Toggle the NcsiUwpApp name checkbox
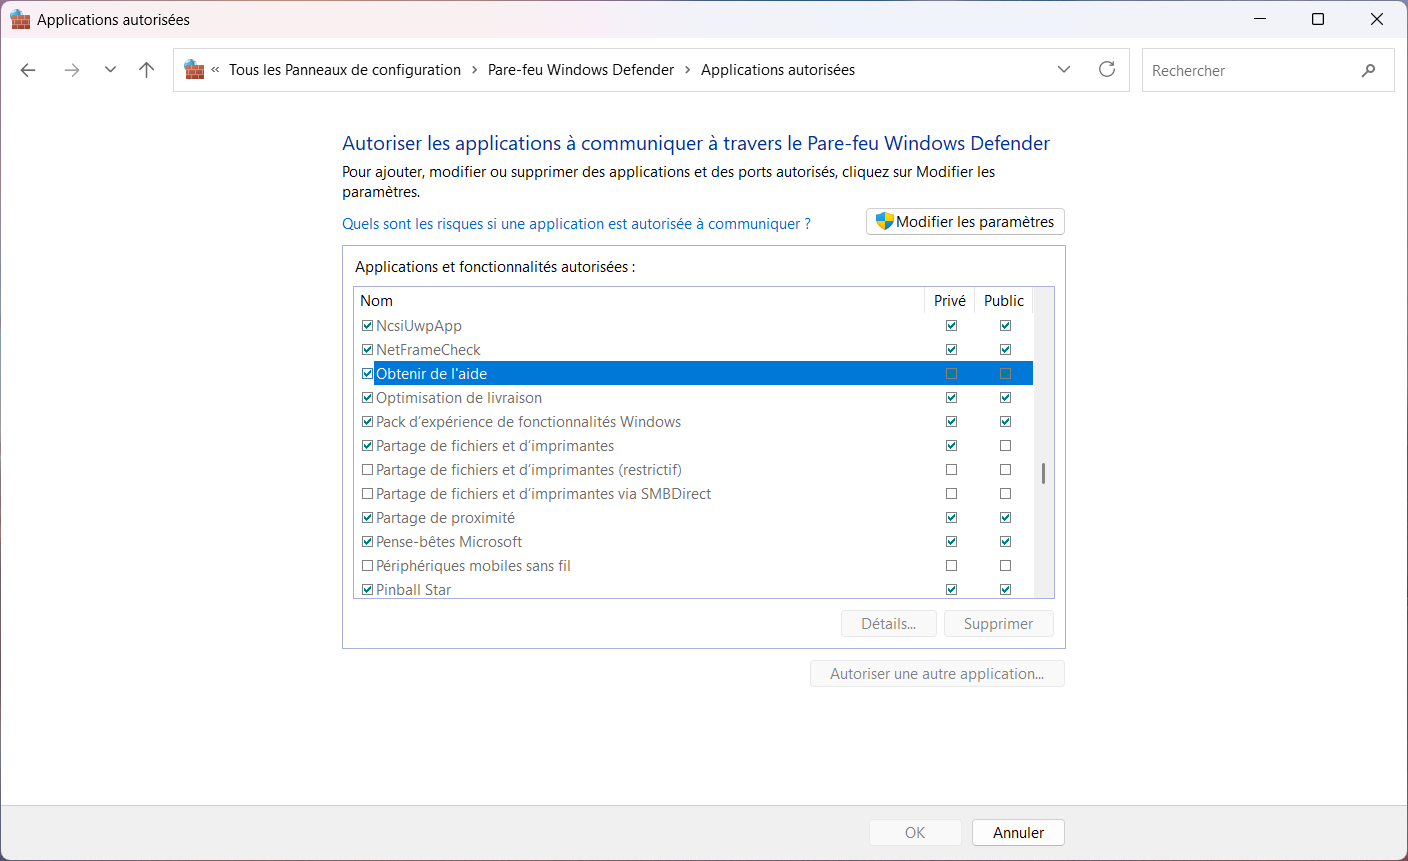This screenshot has height=861, width=1408. pos(367,326)
